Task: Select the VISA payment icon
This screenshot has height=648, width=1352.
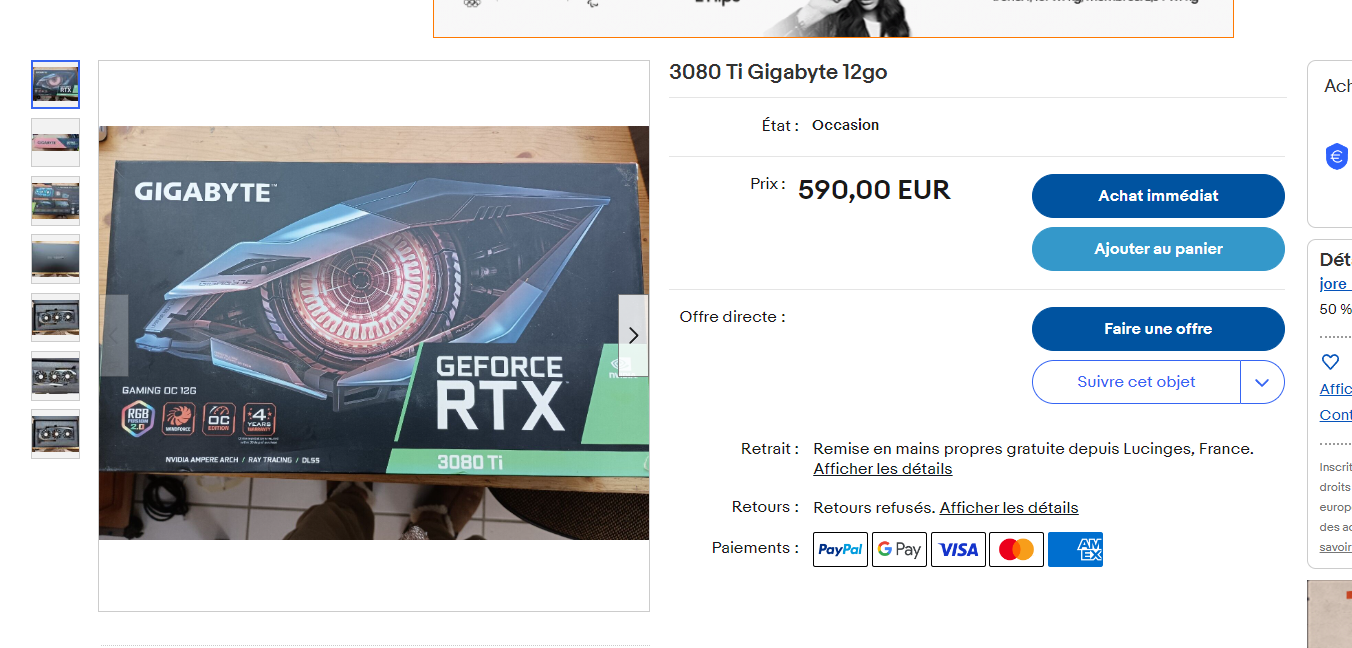Action: click(958, 549)
